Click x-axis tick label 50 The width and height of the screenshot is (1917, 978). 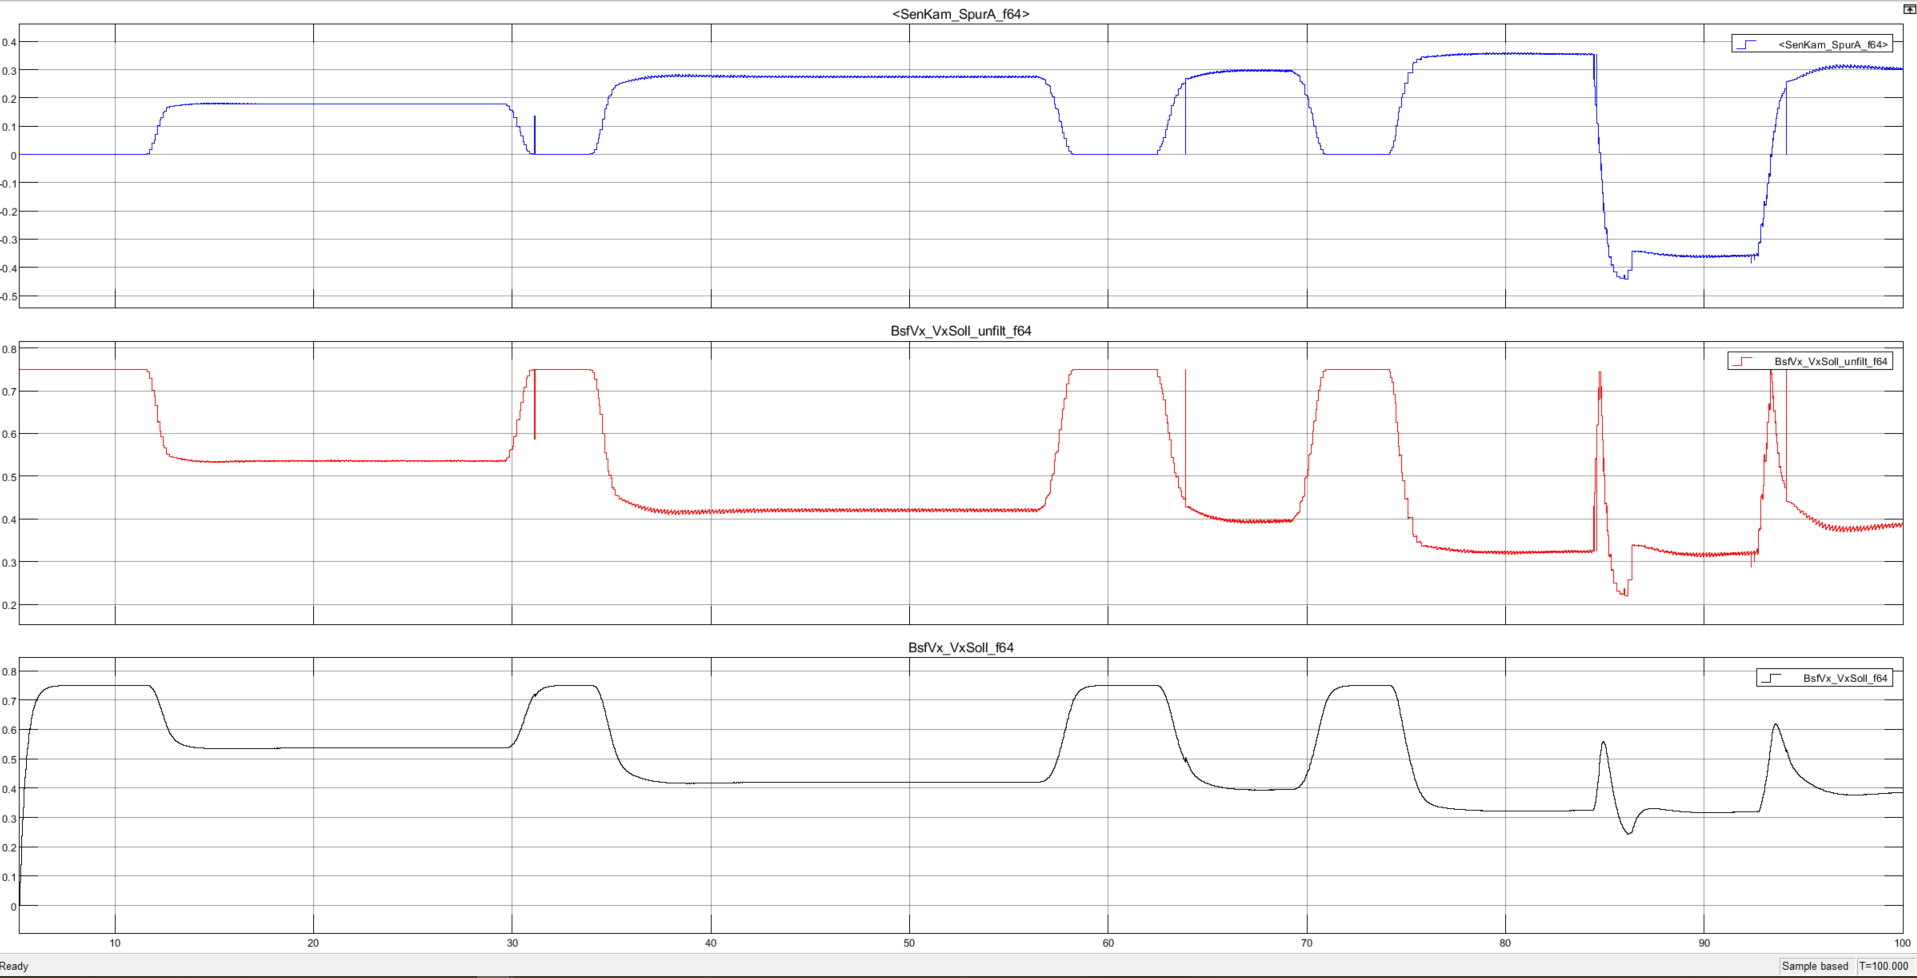tap(909, 943)
